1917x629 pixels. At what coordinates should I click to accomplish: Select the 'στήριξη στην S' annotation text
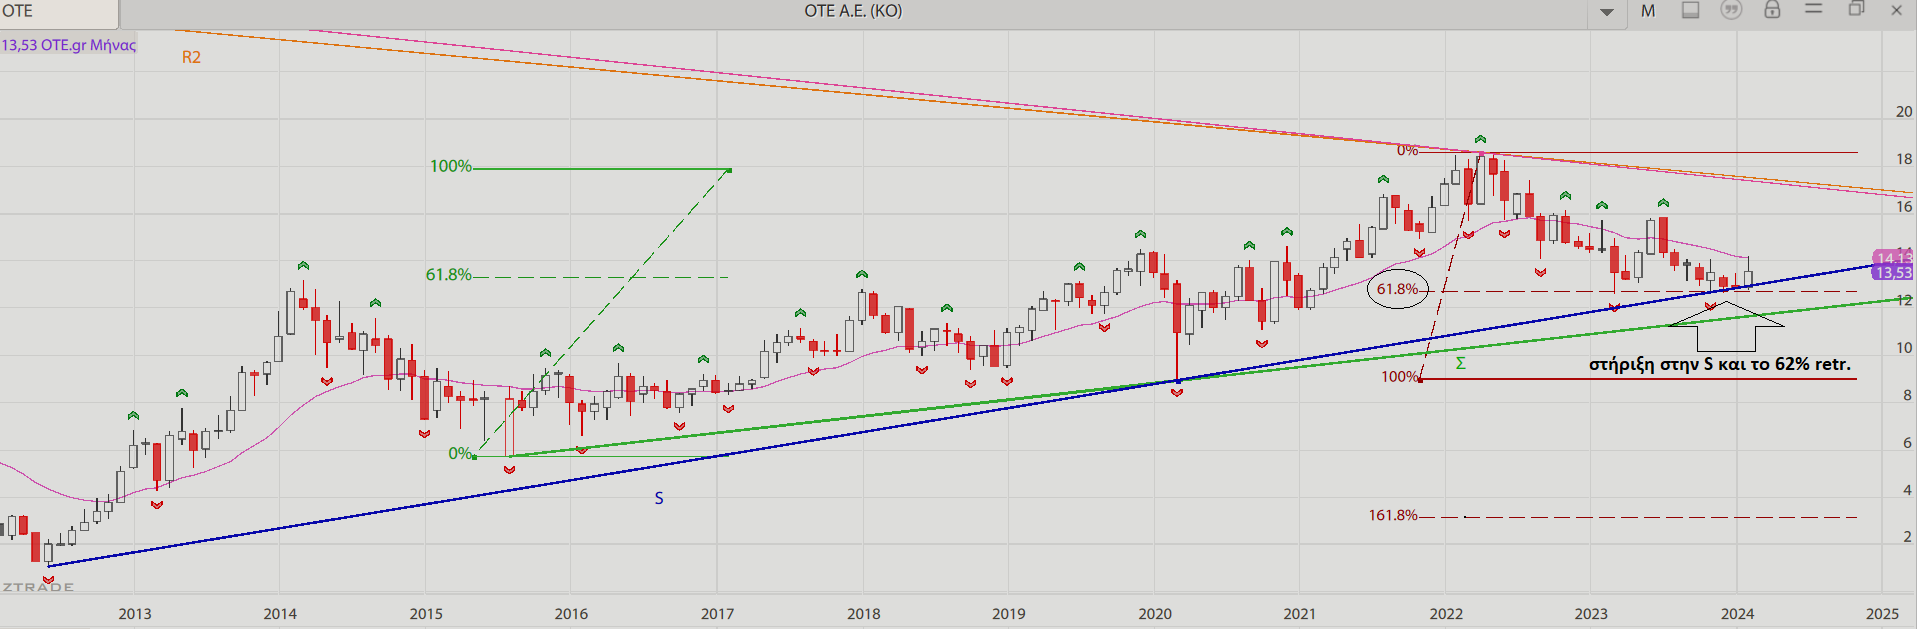click(x=1720, y=364)
